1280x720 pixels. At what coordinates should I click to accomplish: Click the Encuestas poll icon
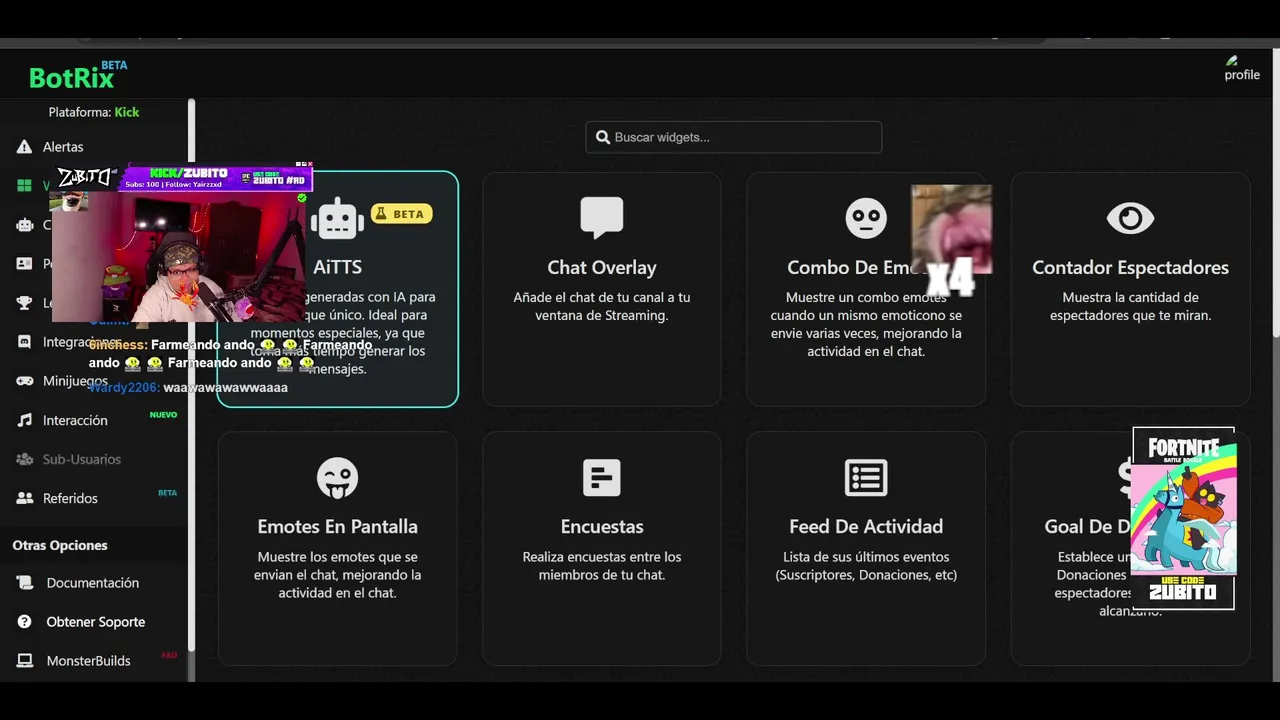602,478
